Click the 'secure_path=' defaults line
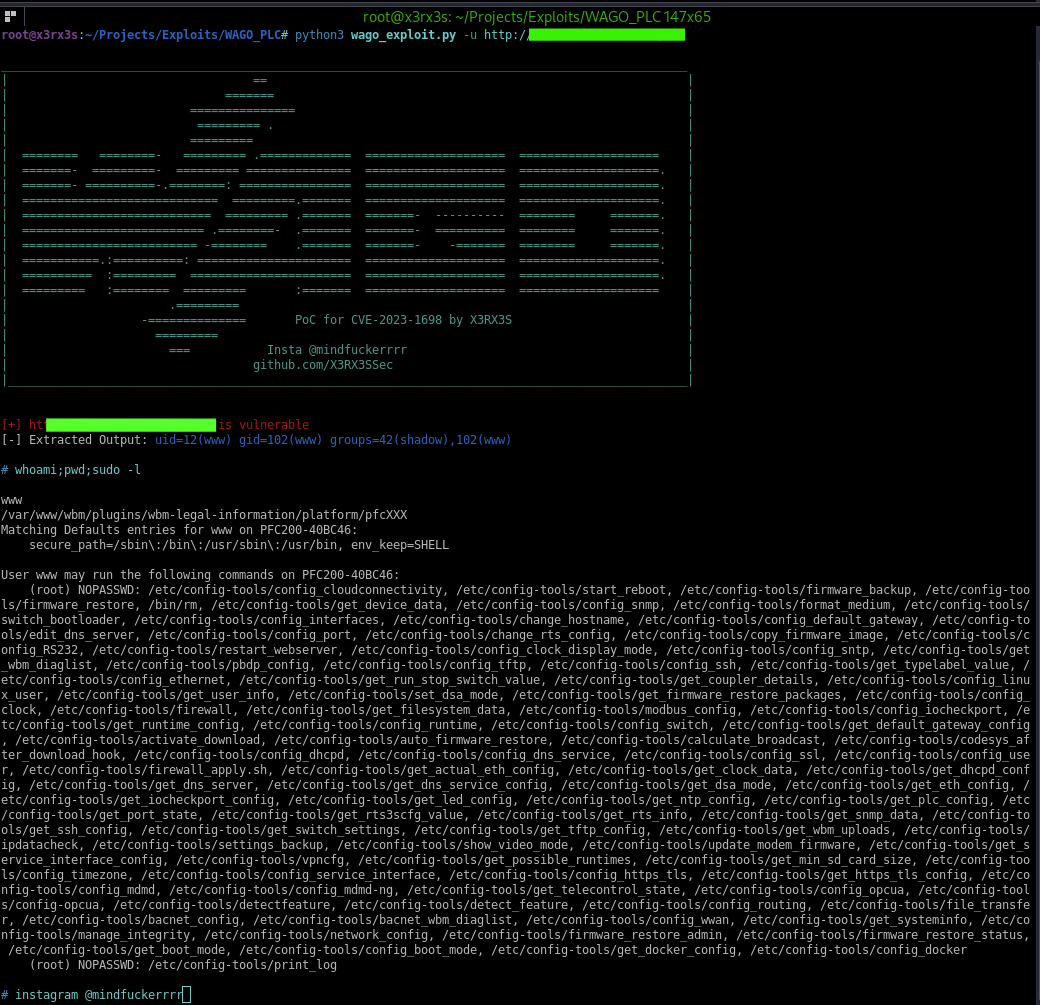 (x=239, y=545)
